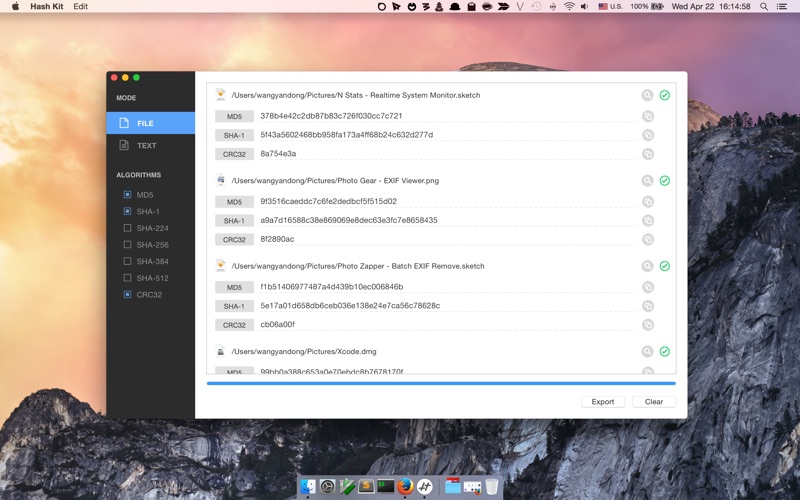Click the blue progress bar
The width and height of the screenshot is (800, 500).
point(441,383)
